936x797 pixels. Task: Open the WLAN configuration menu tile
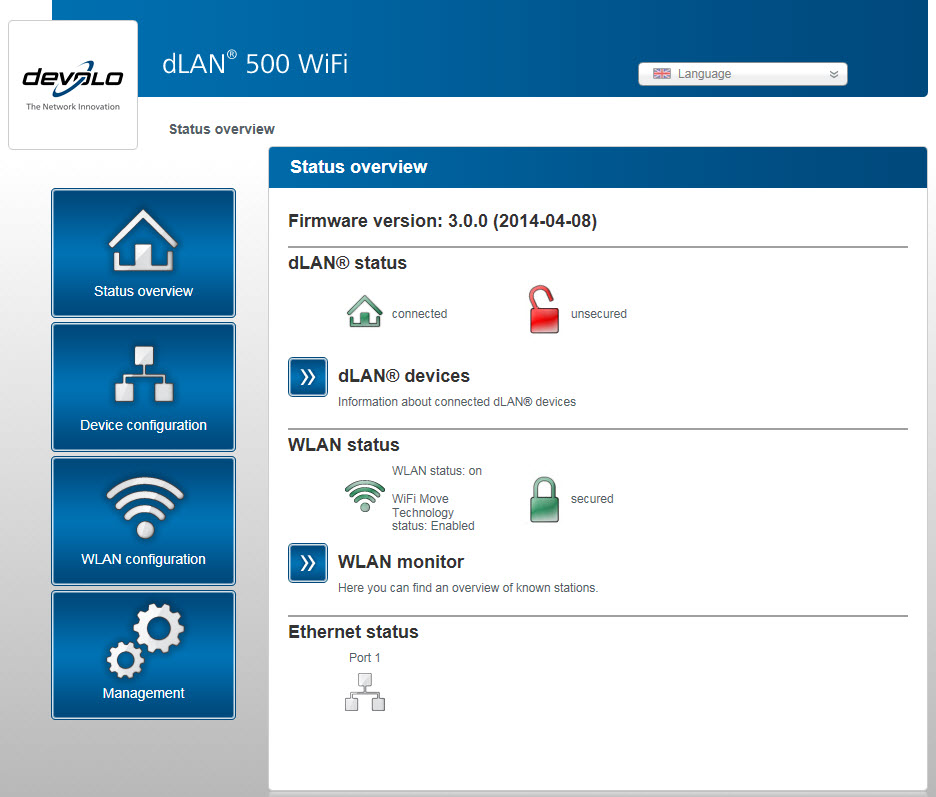[143, 521]
